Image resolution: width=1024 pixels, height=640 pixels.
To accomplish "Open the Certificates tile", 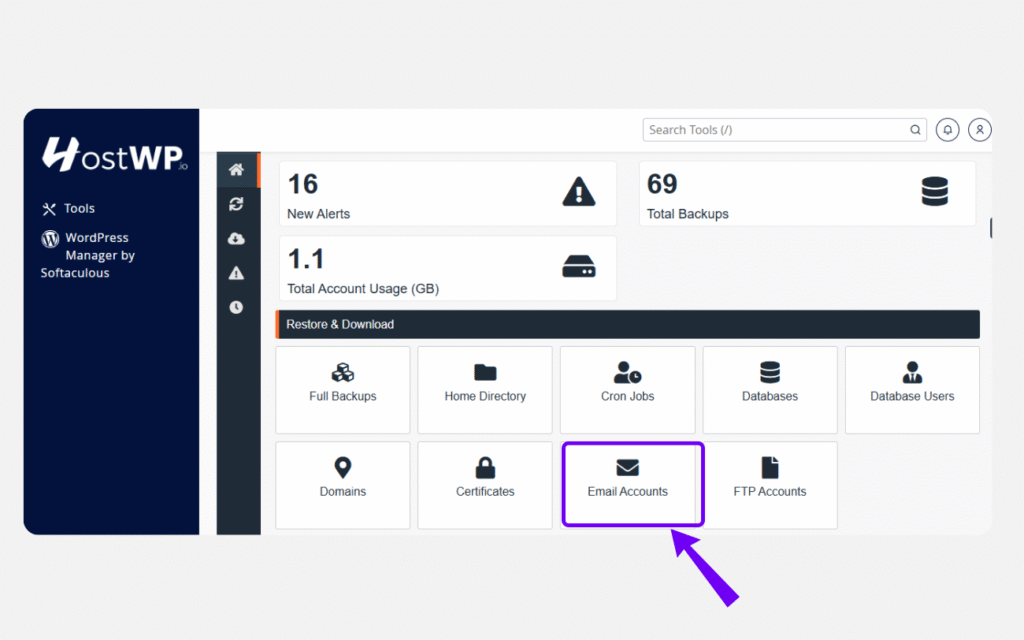I will (x=485, y=485).
